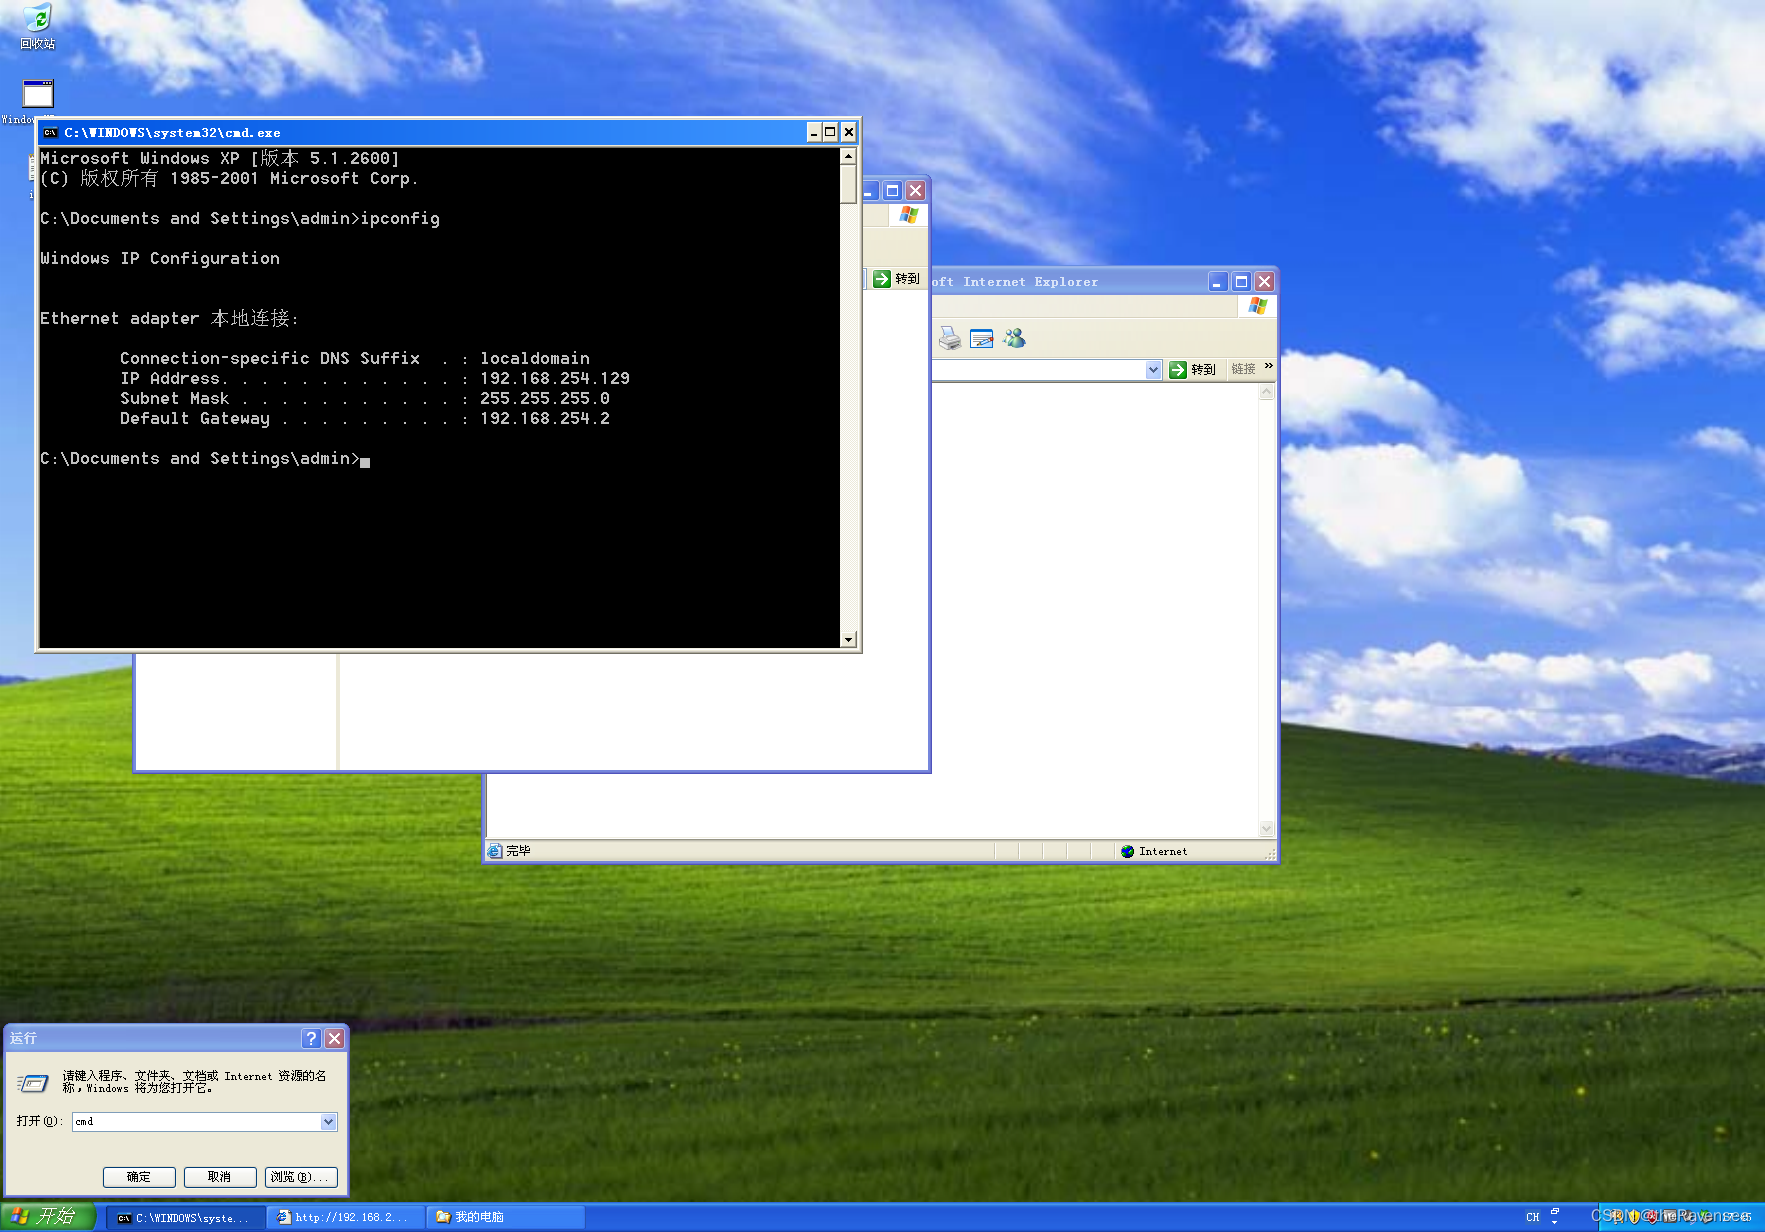This screenshot has width=1765, height=1232.
Task: Click the green Go arrow in the middle window
Action: 882,279
